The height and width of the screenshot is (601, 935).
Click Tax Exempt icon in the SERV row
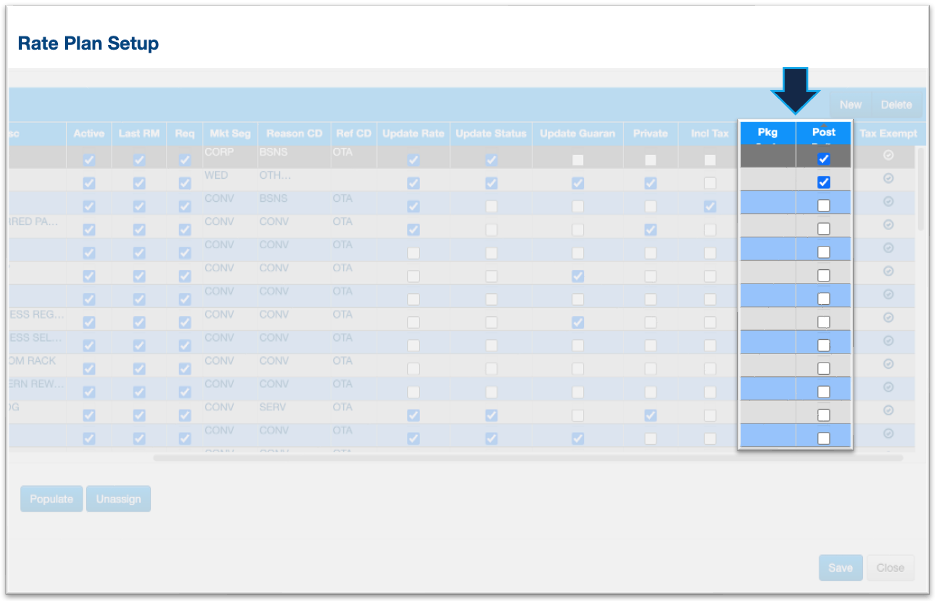(888, 410)
